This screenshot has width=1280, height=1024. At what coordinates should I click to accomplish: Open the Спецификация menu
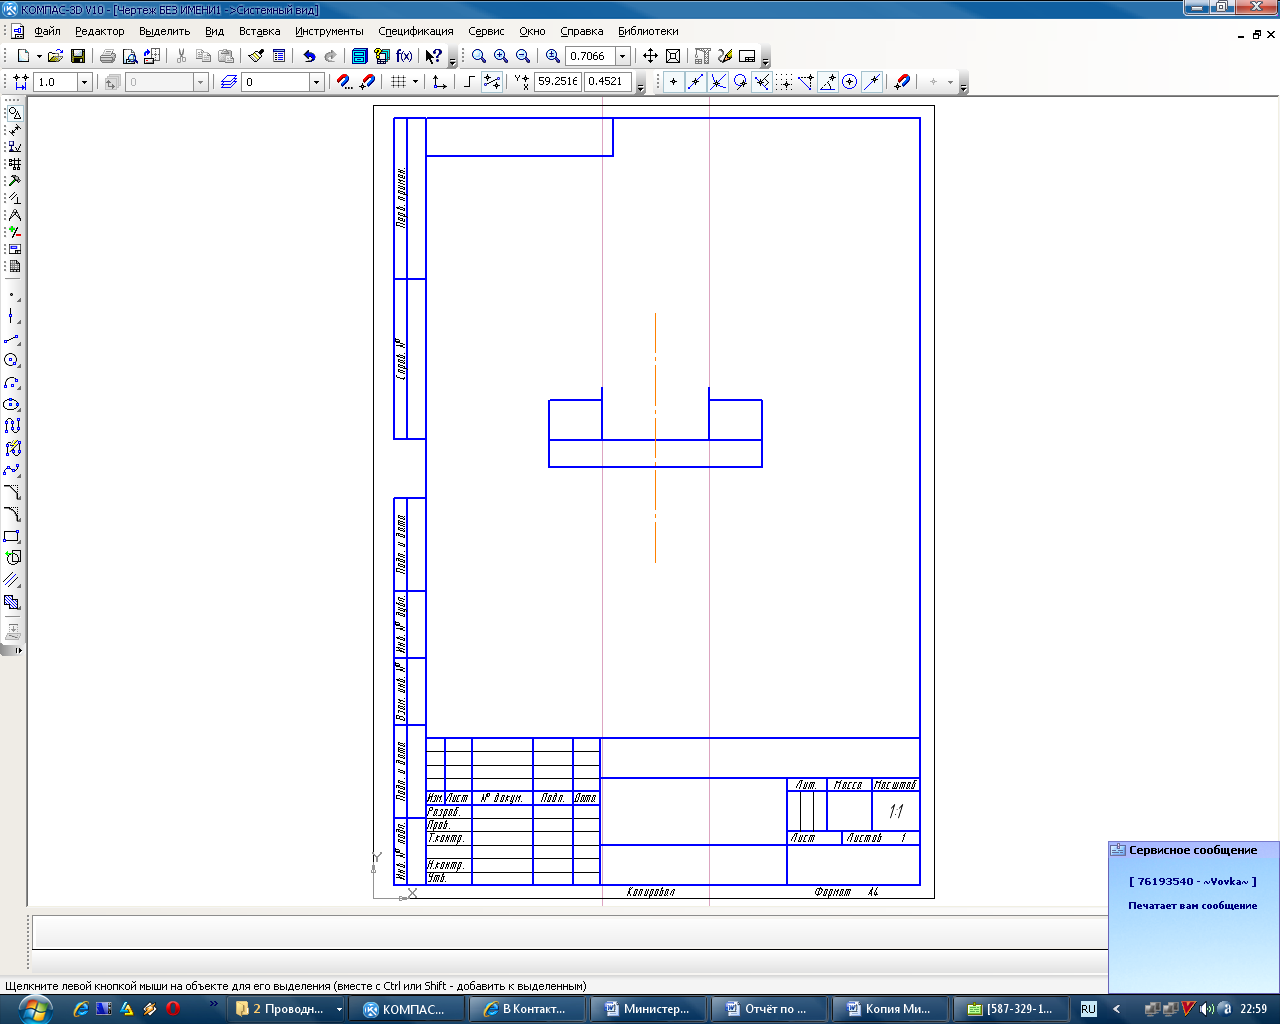point(416,31)
